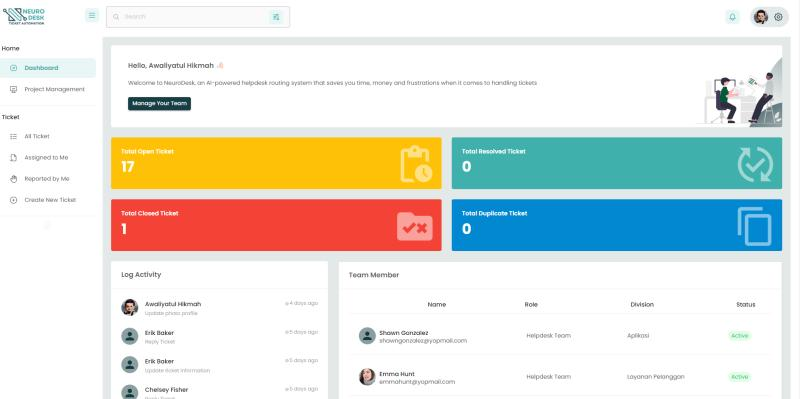Click the copy icon on Duplicate Ticket card
Viewport: 800px width, 399px height.
(x=755, y=226)
